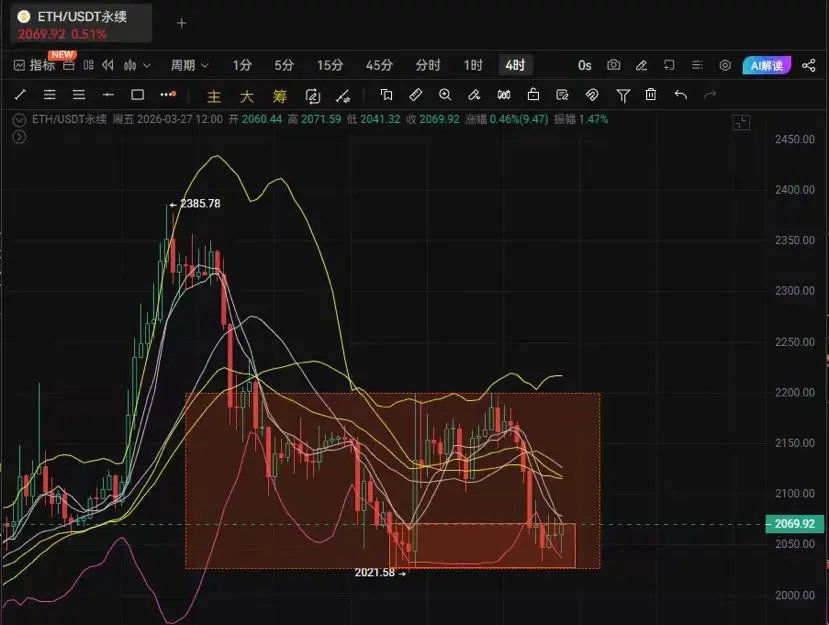Open the 周期 period dropdown

[x=189, y=65]
